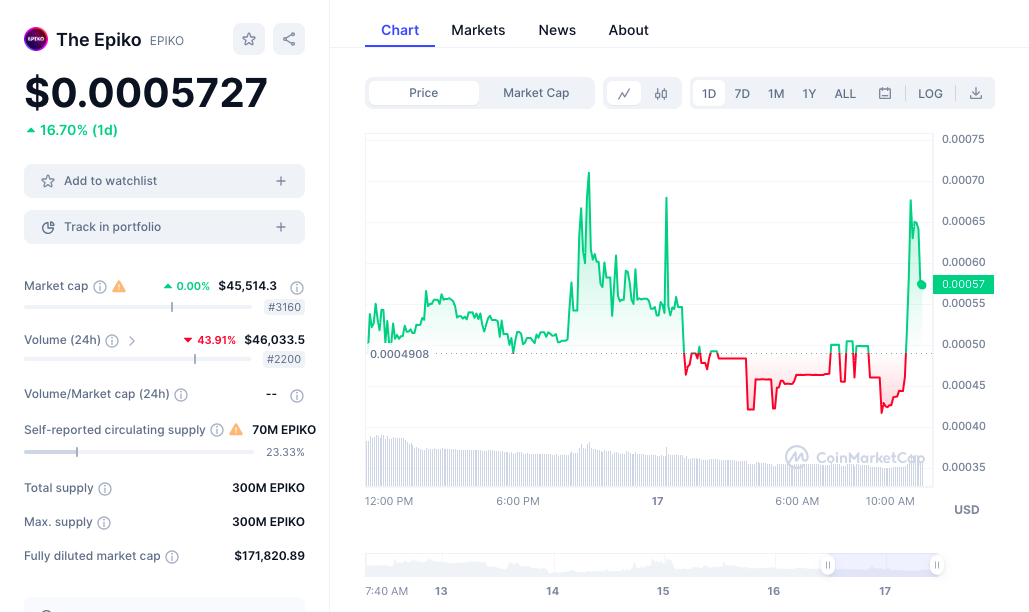The image size is (1029, 612).
Task: Open the About tab
Action: (628, 30)
